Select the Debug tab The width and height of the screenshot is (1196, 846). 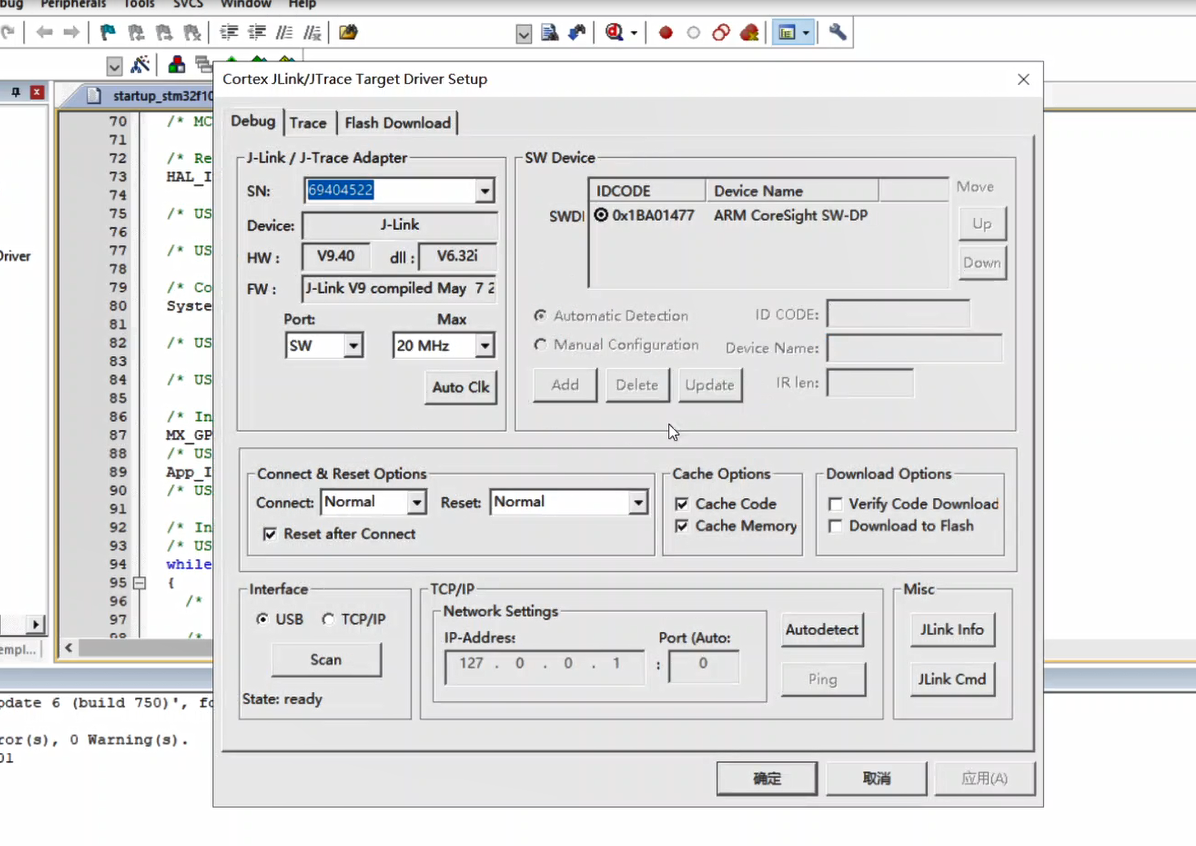253,121
